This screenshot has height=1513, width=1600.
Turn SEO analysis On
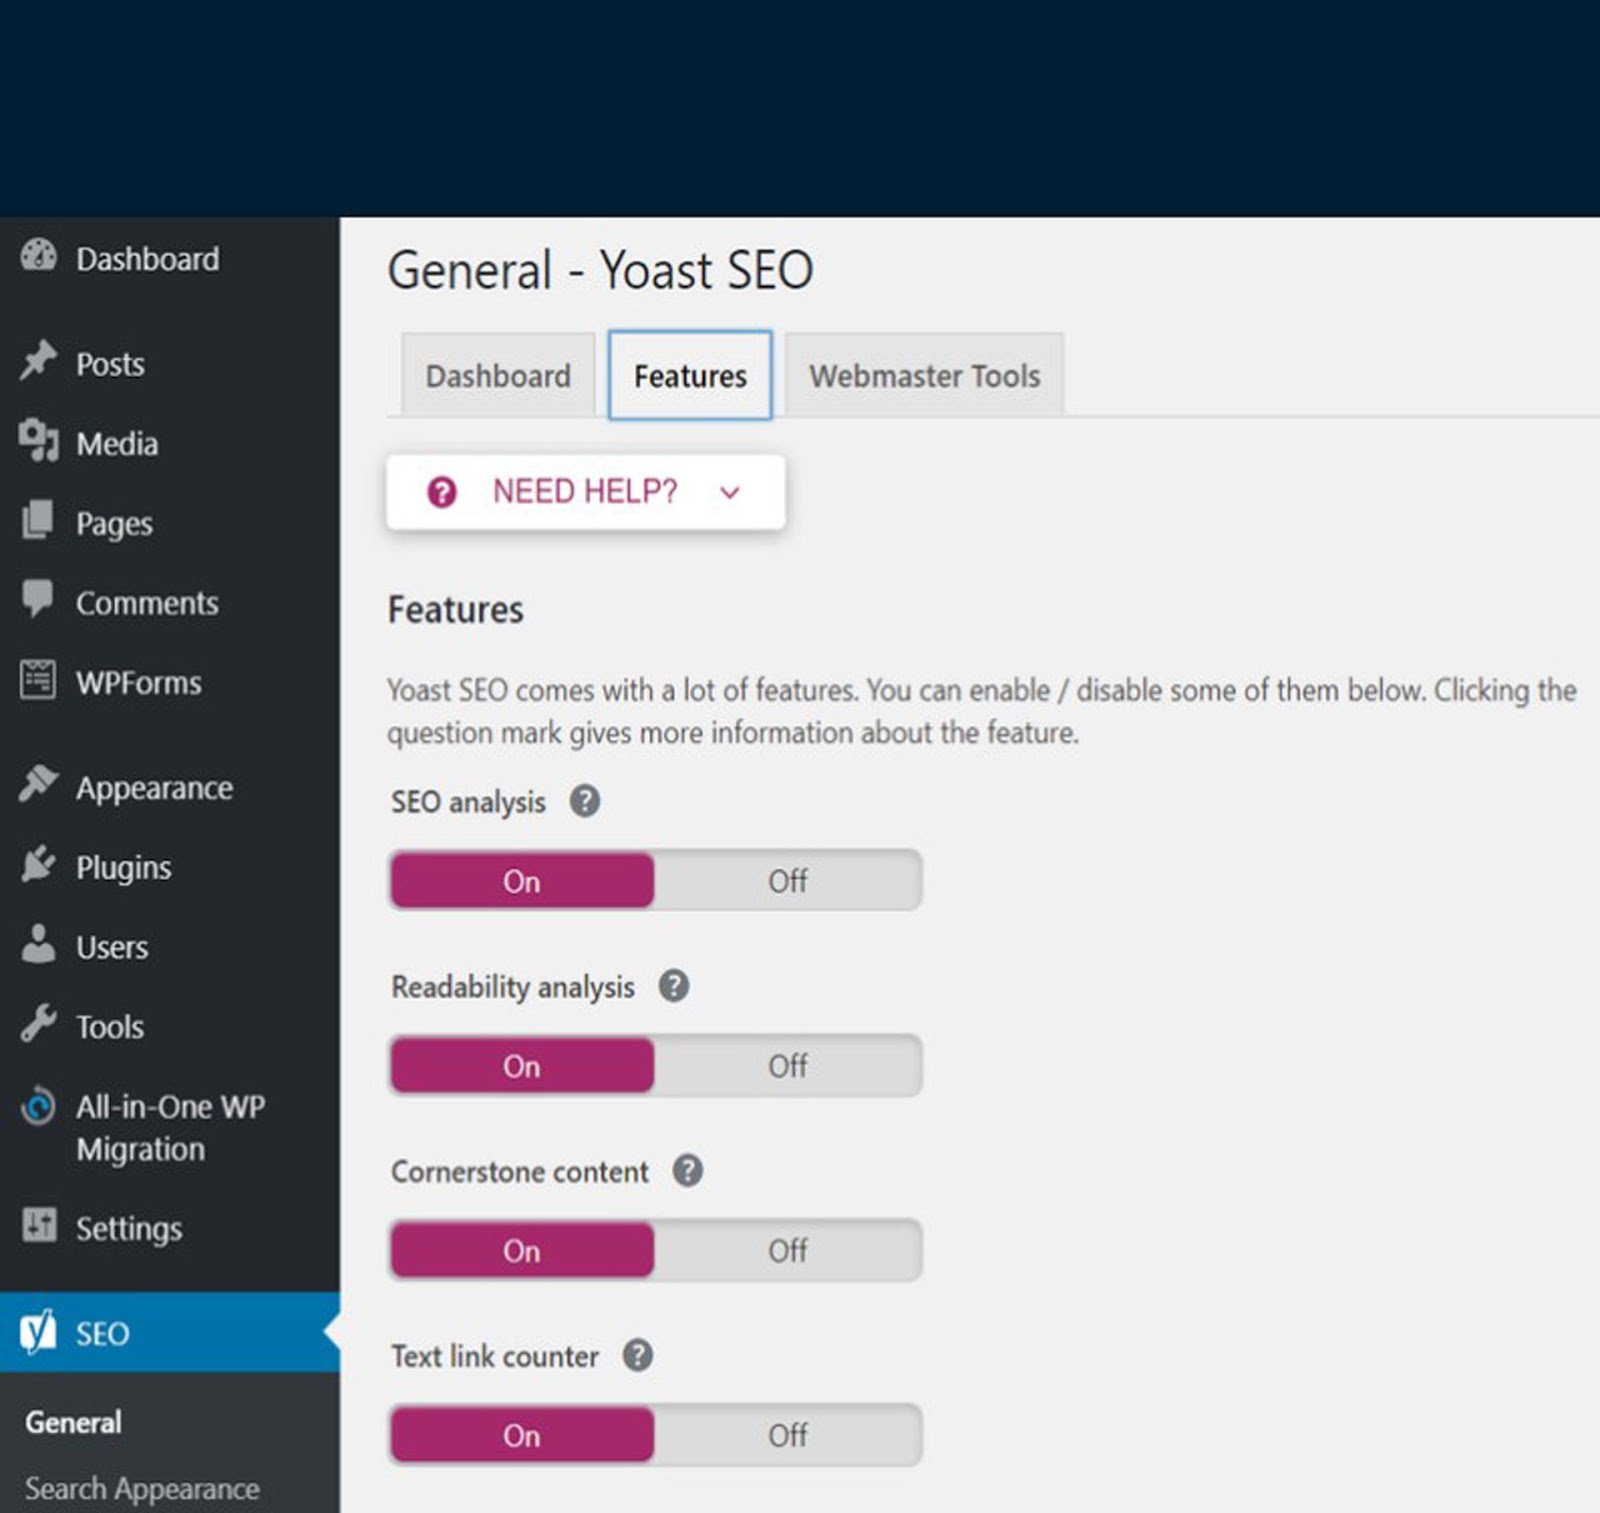521,881
